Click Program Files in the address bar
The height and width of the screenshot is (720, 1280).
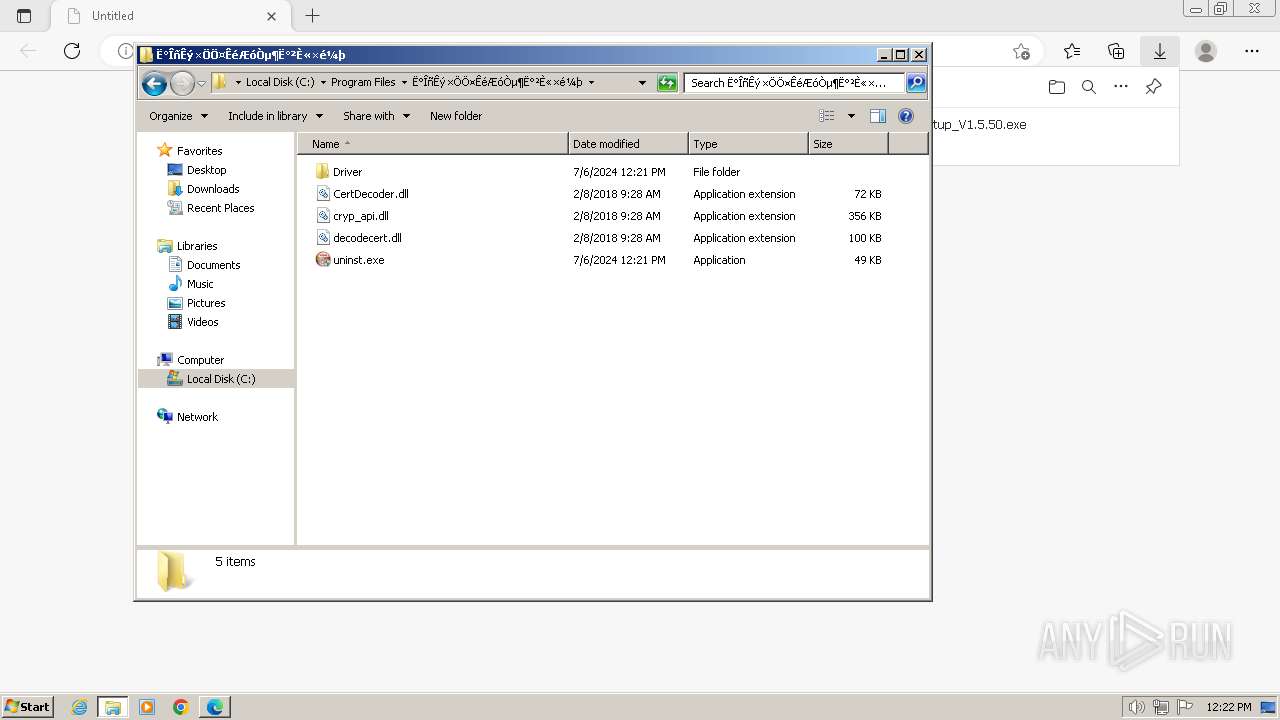tap(363, 83)
